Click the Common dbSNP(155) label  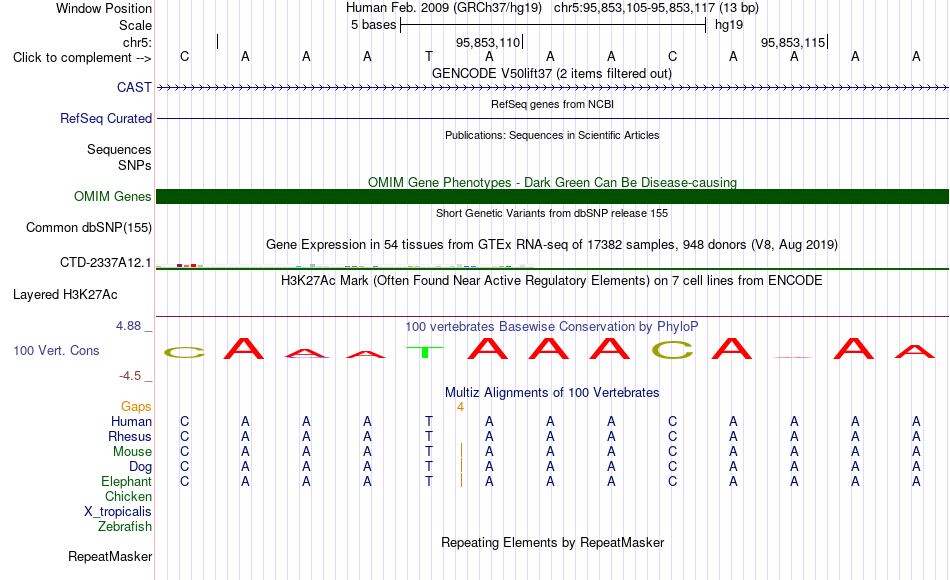[x=89, y=227]
